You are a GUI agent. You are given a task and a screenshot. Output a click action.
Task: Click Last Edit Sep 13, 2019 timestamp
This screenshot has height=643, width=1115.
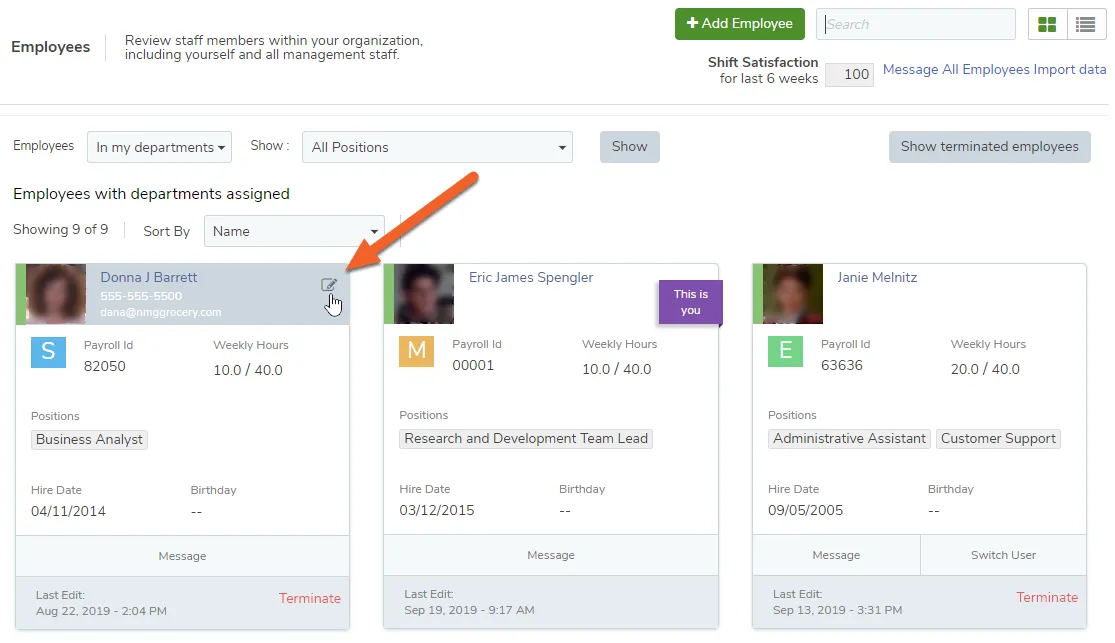tap(838, 610)
